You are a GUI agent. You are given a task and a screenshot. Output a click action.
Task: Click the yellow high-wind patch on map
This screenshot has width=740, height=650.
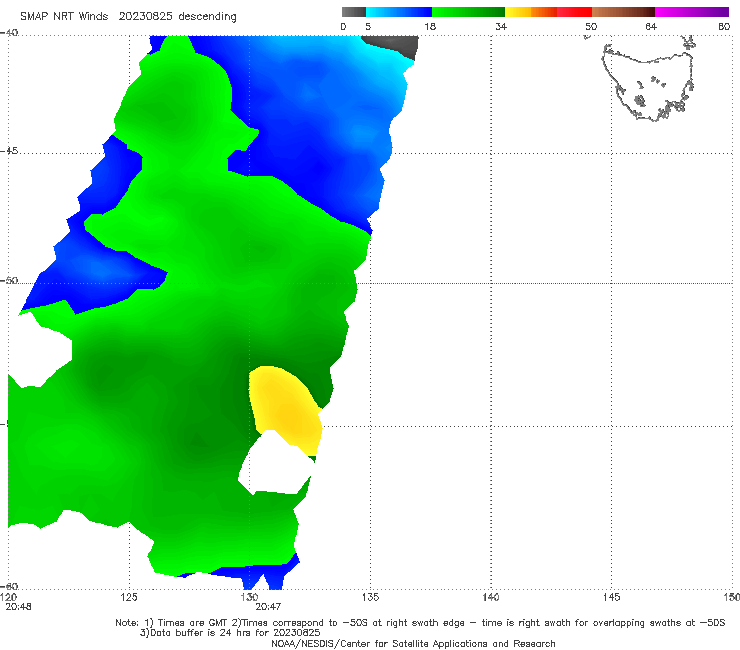point(286,411)
